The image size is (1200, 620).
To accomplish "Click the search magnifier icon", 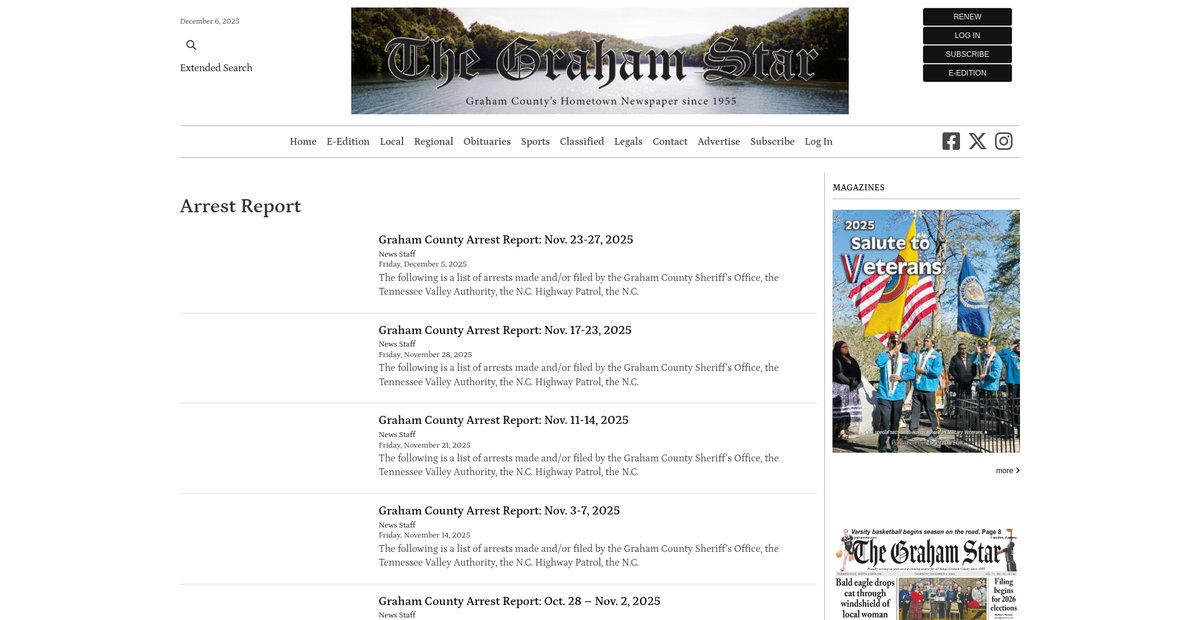I will [x=191, y=45].
